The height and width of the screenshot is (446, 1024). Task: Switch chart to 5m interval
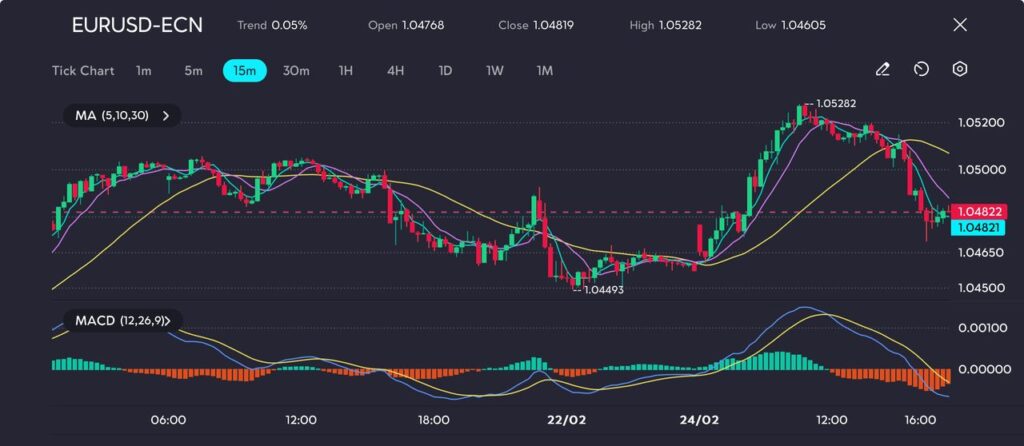tap(193, 71)
